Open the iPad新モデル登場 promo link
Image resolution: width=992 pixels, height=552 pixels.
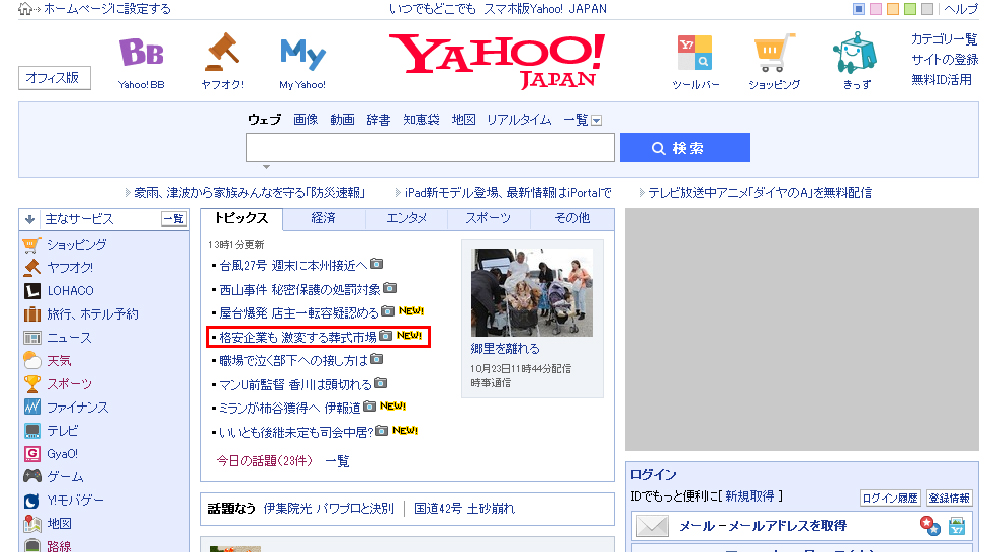pyautogui.click(x=508, y=193)
